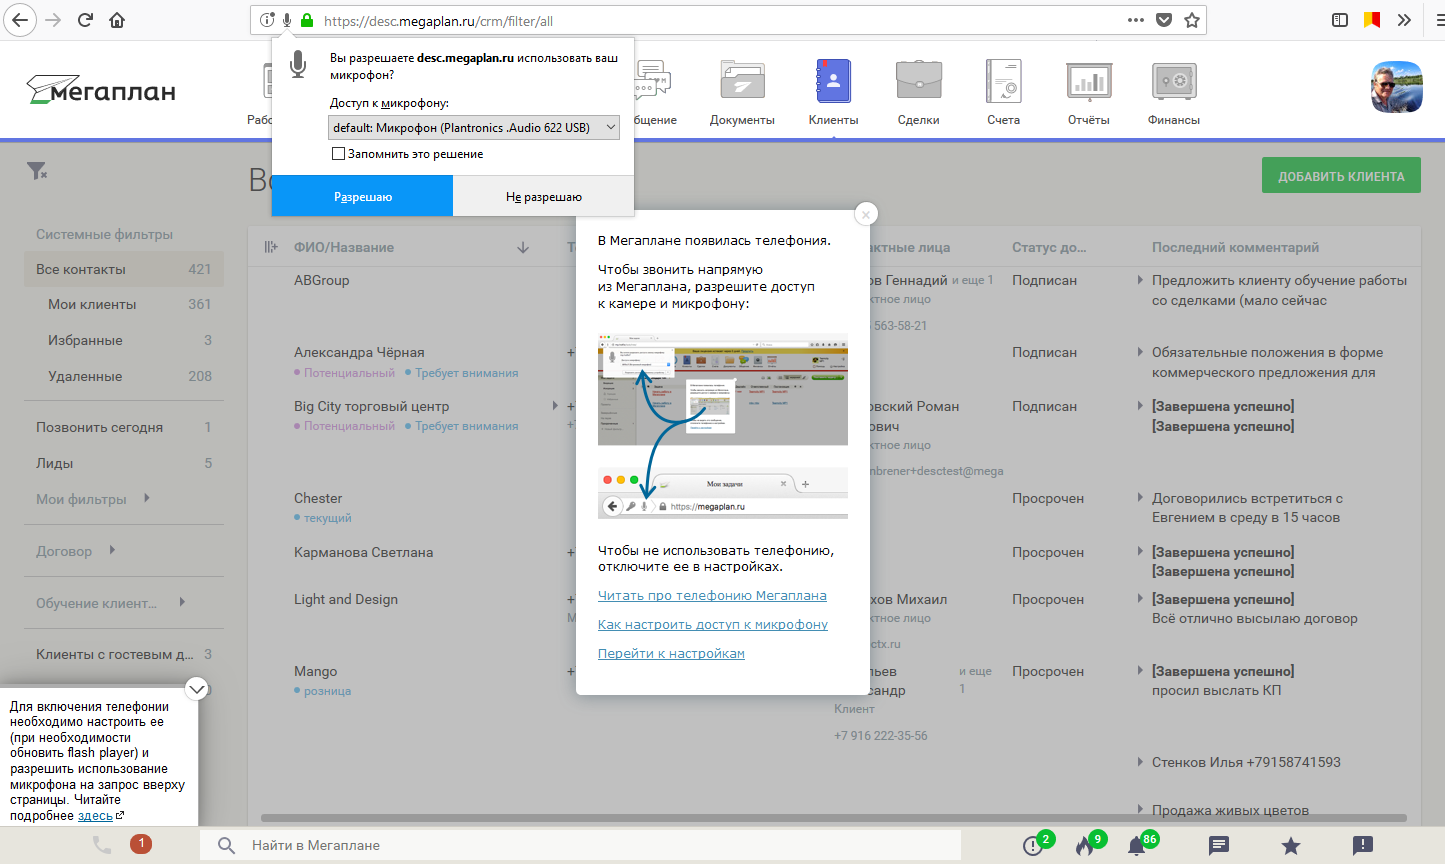The height and width of the screenshot is (864, 1445).
Task: Click ДОБАВИТЬ КЛИЕНТА button
Action: (1341, 176)
